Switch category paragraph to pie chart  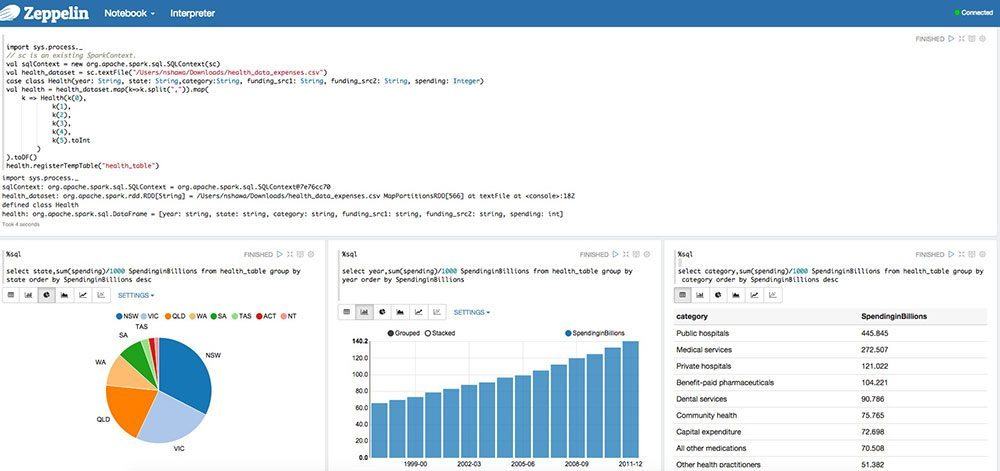pos(718,295)
